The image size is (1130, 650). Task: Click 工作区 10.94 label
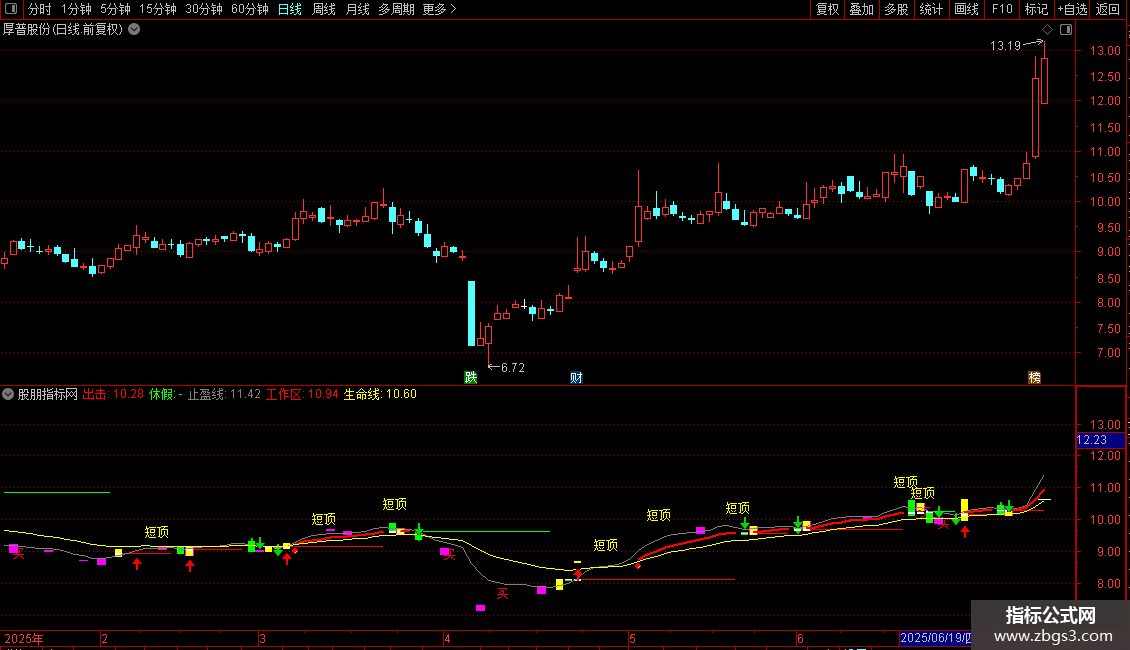point(302,394)
